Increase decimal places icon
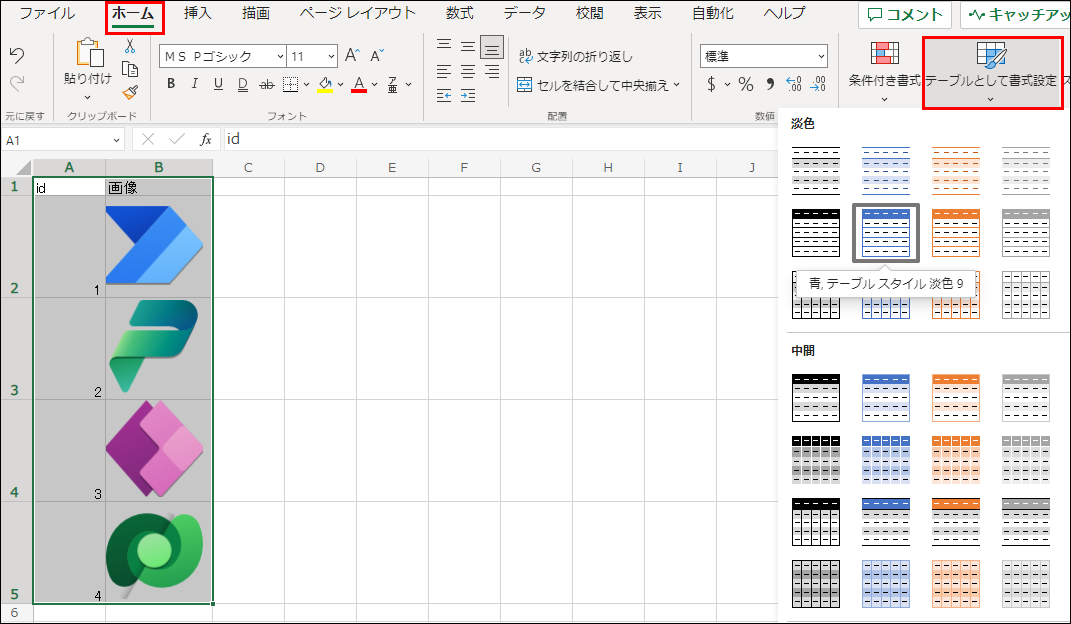1071x624 pixels. tap(794, 84)
